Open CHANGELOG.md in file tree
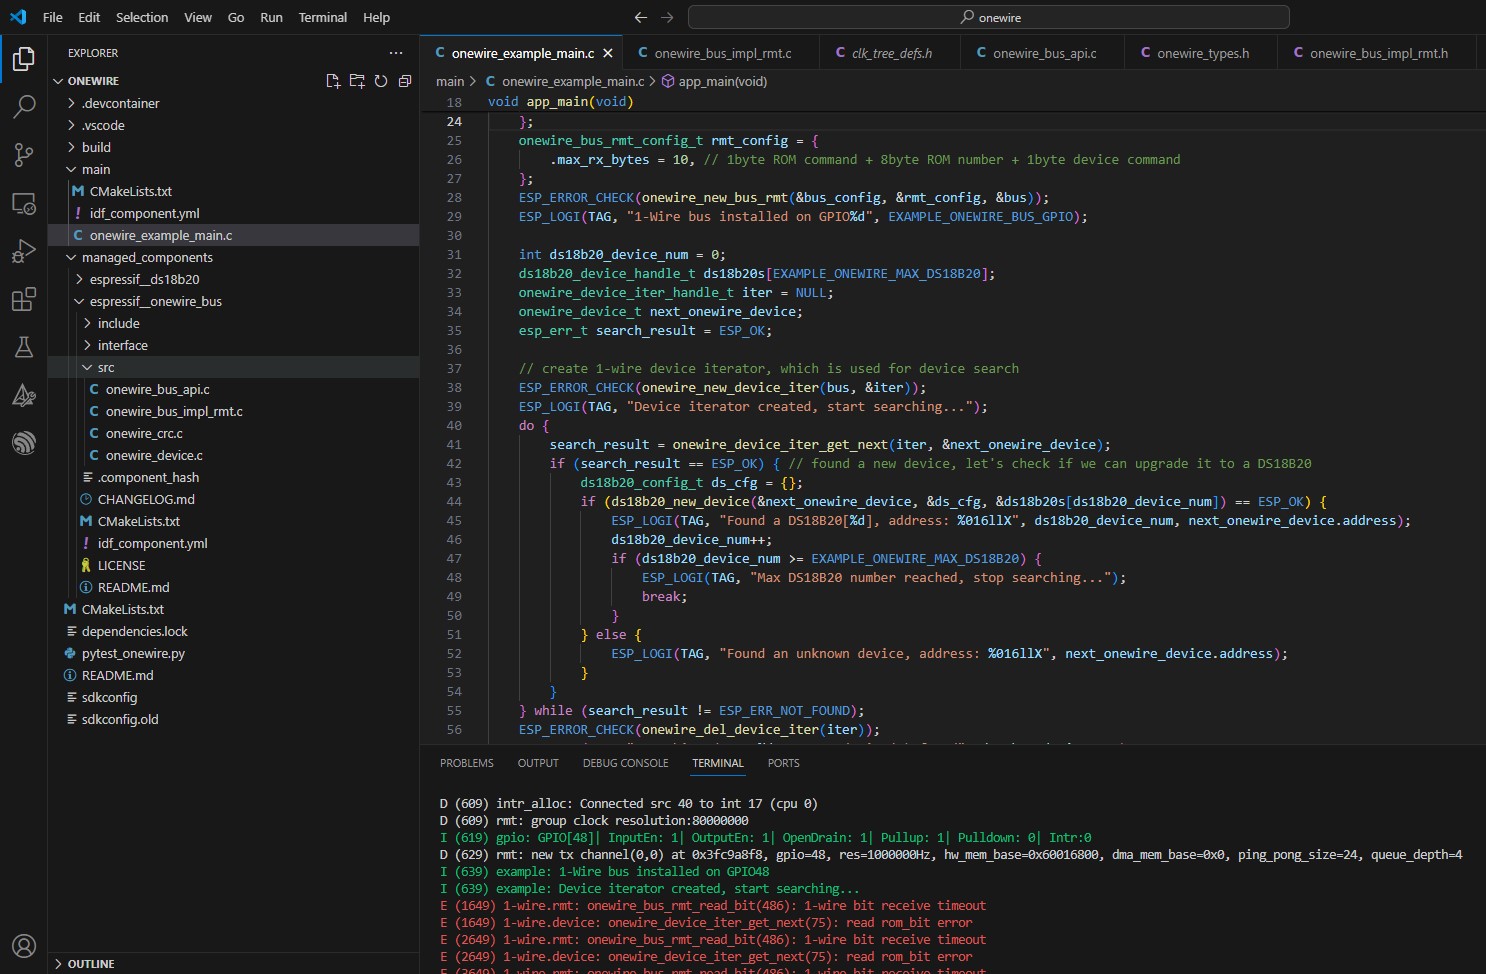 click(234, 499)
